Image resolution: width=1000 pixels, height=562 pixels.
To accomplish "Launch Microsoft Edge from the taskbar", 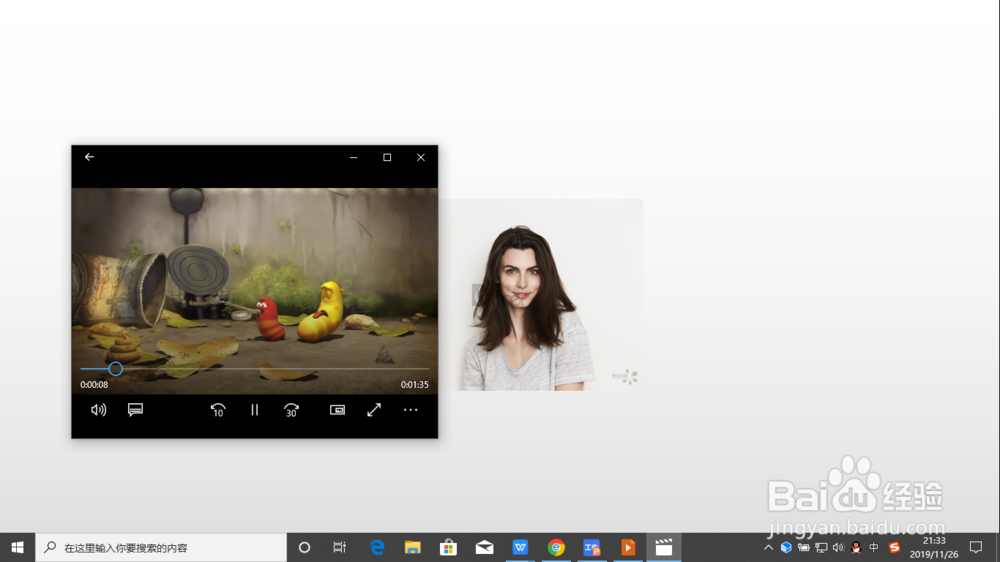I will click(x=377, y=547).
